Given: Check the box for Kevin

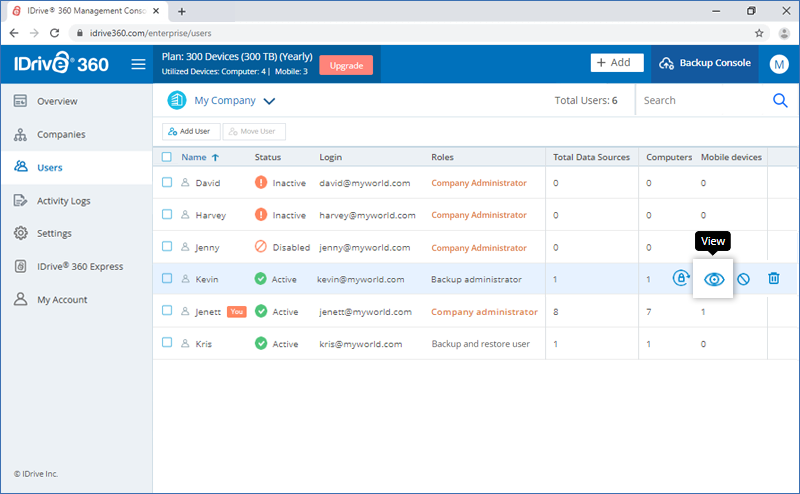Looking at the screenshot, I should (167, 278).
